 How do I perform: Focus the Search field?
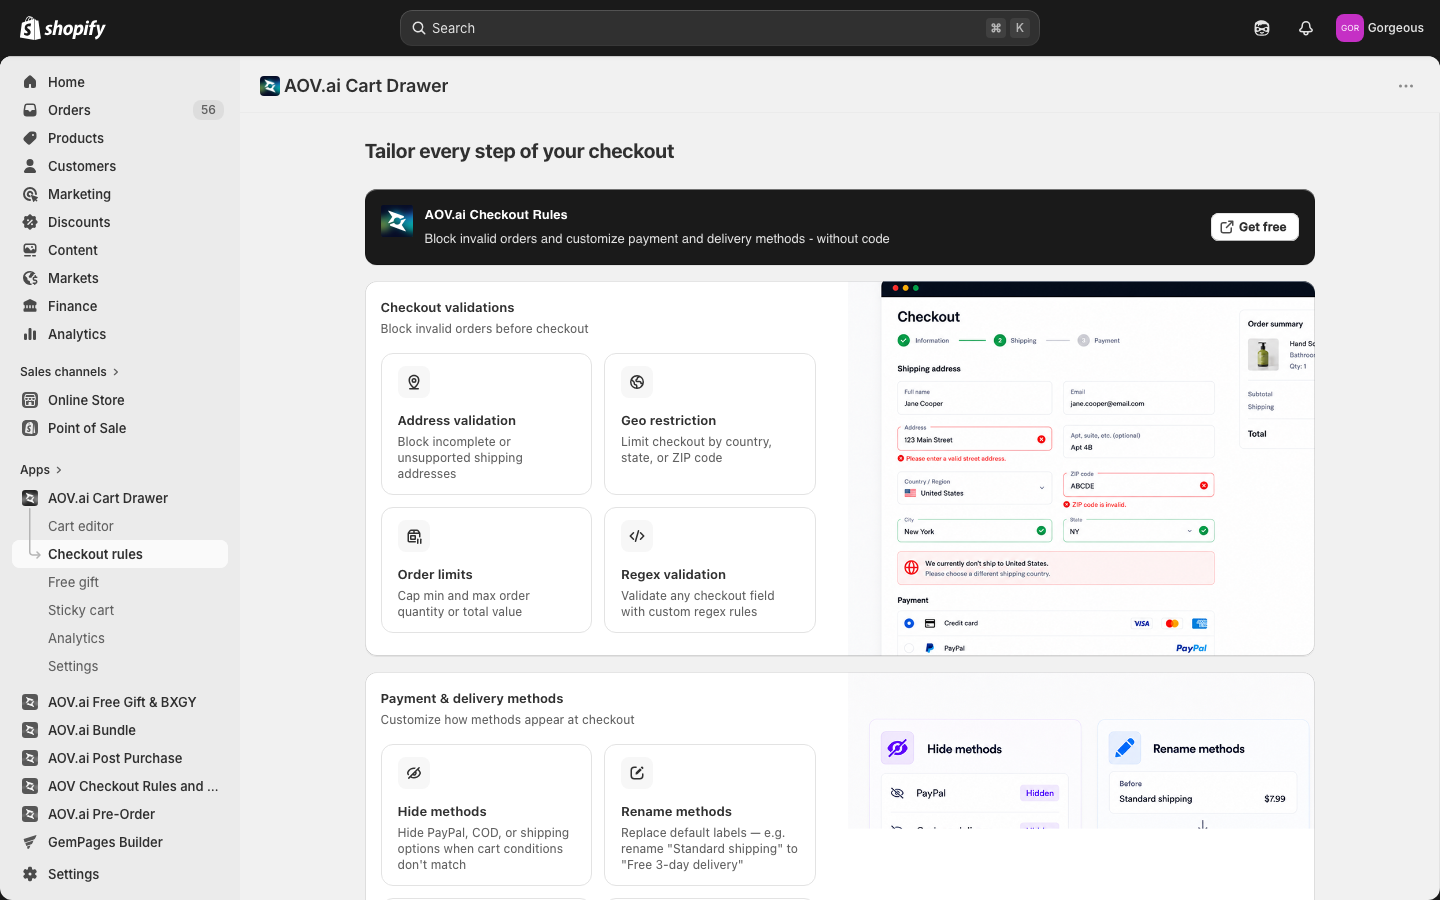tap(720, 28)
